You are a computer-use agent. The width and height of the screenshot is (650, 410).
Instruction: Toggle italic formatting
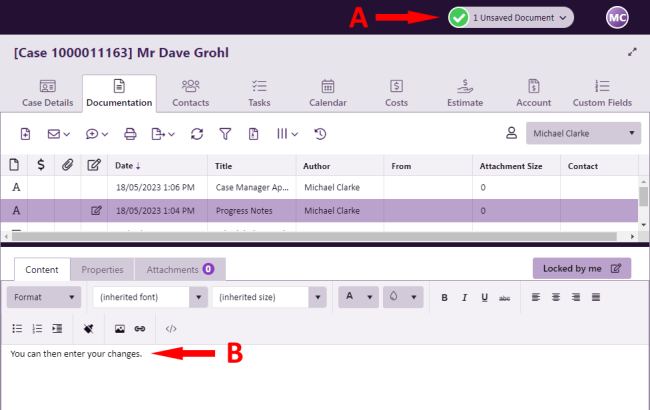(x=465, y=297)
